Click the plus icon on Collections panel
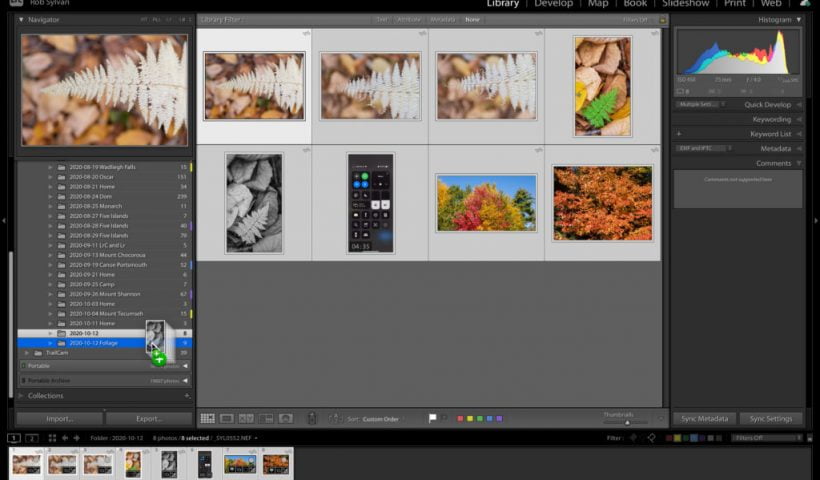Image resolution: width=820 pixels, height=480 pixels. point(187,396)
